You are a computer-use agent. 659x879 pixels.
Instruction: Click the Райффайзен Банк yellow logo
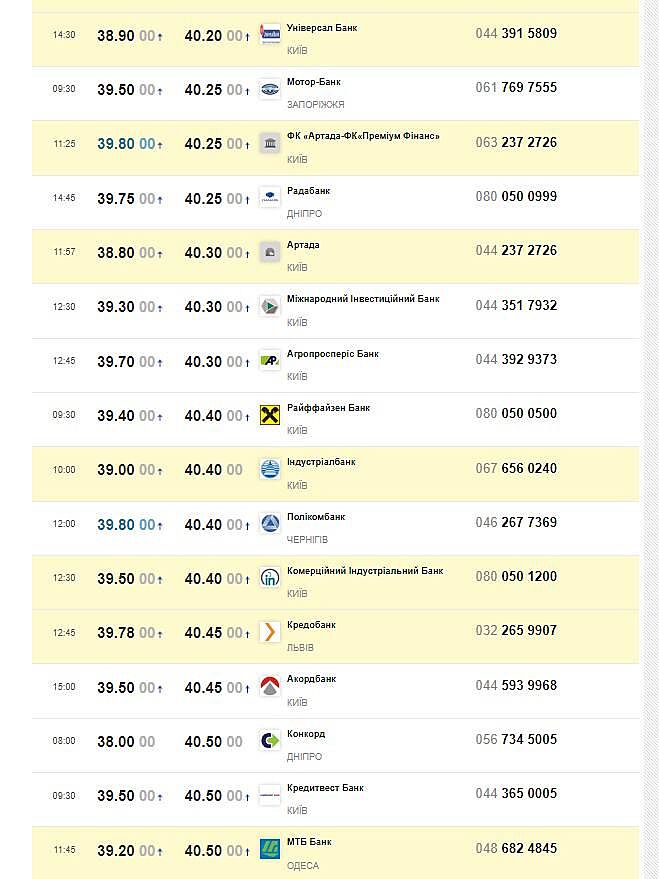[x=270, y=415]
